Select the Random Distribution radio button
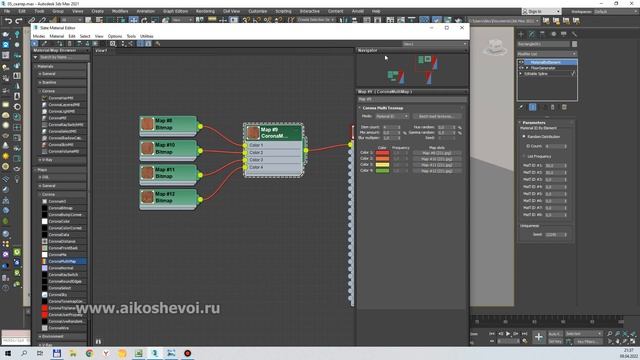This screenshot has height=360, width=640. 524,137
